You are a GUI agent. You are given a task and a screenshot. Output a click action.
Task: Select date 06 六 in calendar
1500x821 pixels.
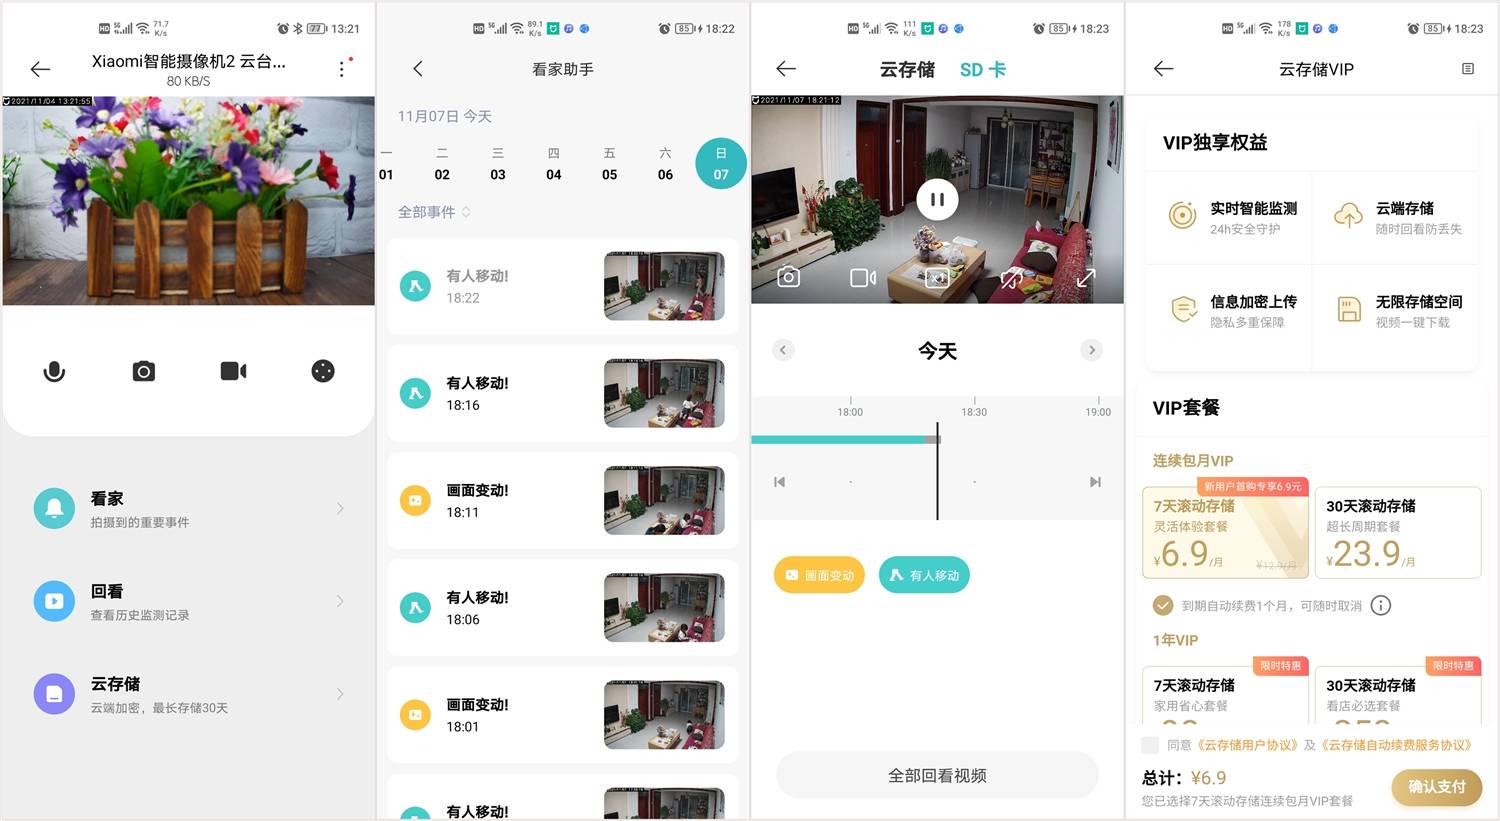click(665, 163)
